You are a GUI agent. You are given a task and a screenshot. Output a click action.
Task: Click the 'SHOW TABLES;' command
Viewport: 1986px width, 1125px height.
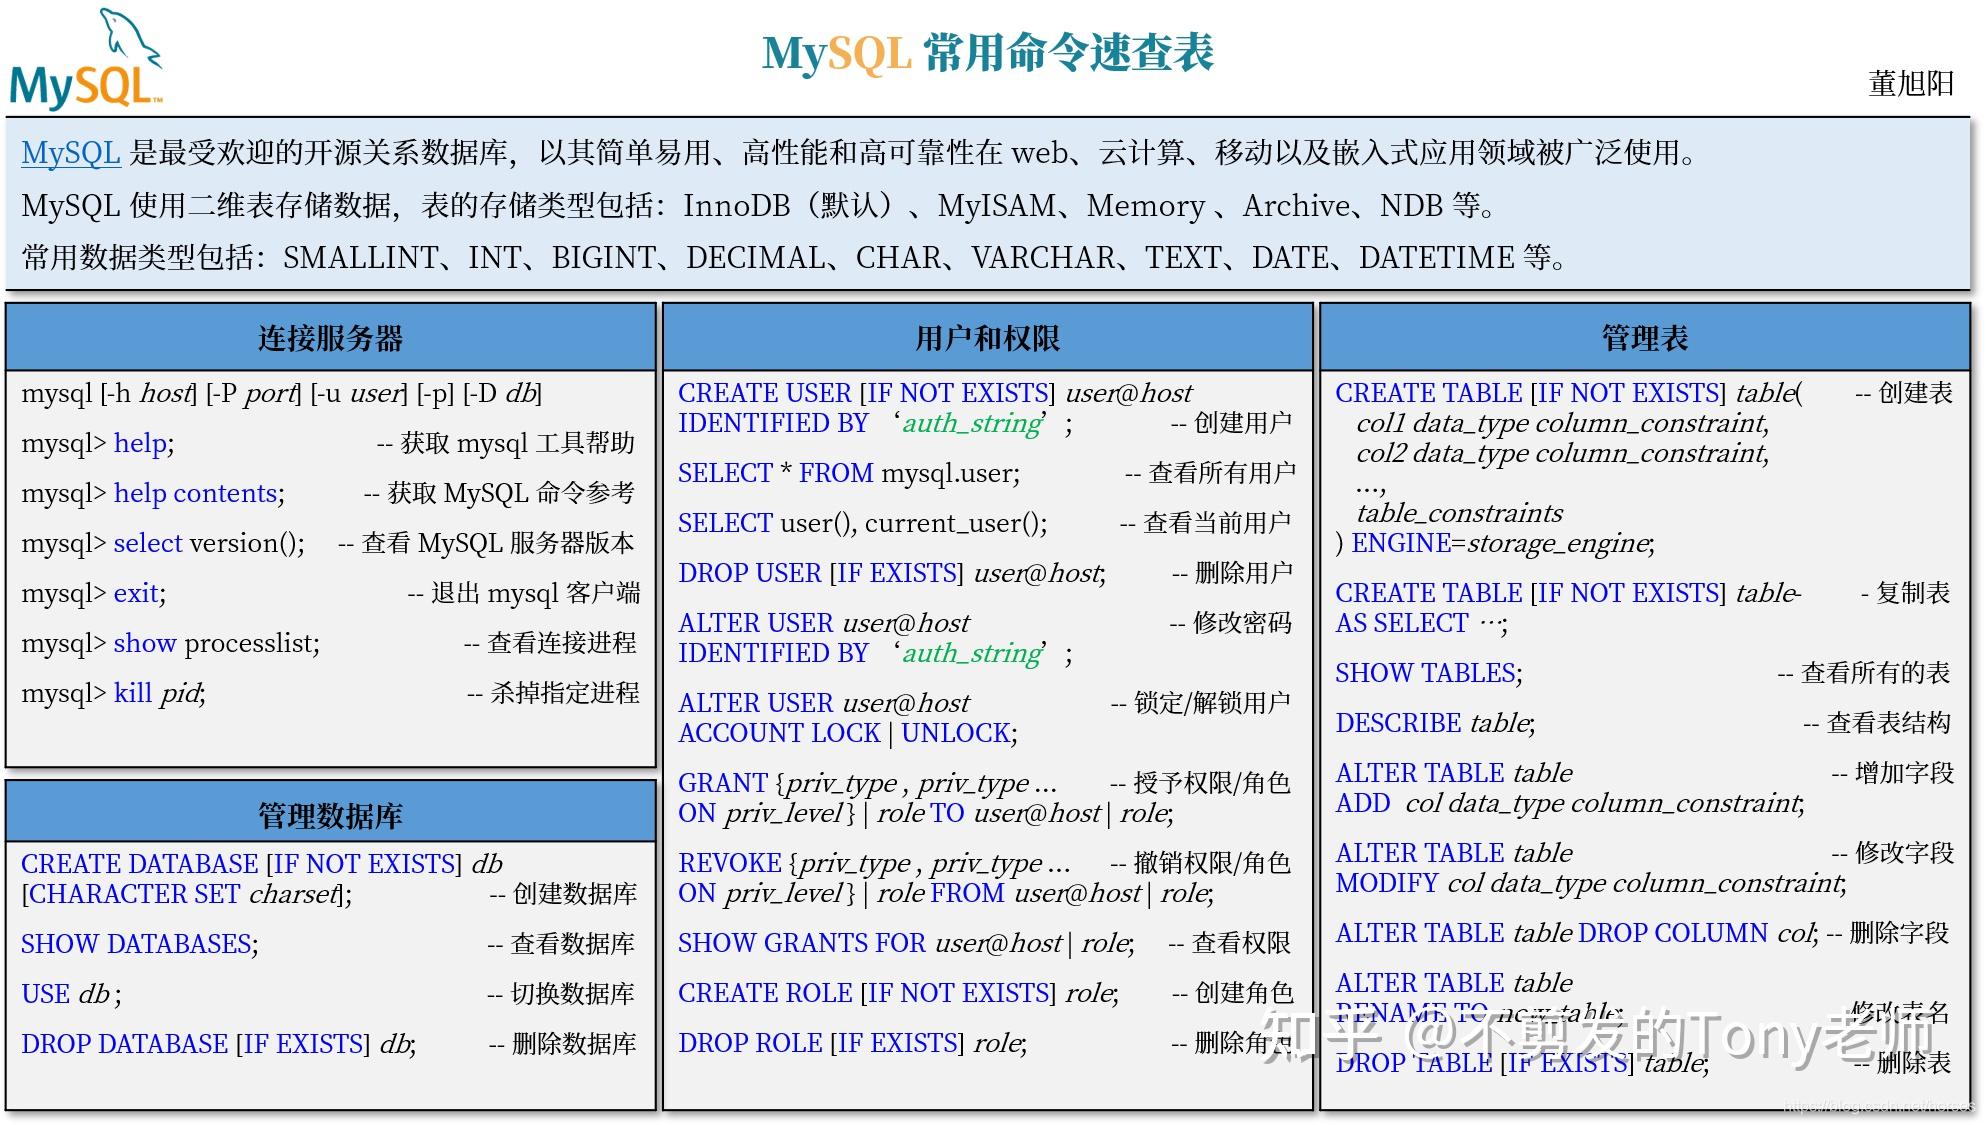tap(1429, 673)
